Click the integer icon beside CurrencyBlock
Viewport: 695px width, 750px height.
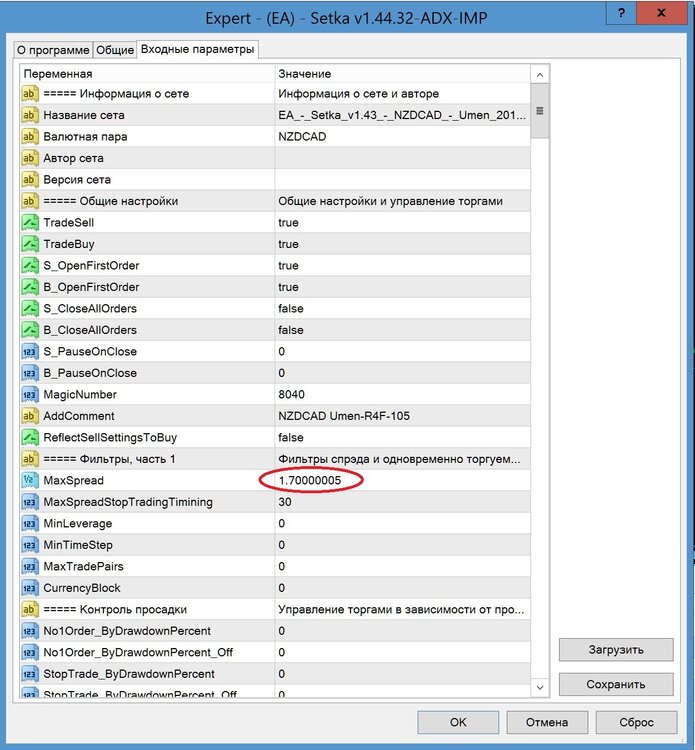pyautogui.click(x=29, y=588)
